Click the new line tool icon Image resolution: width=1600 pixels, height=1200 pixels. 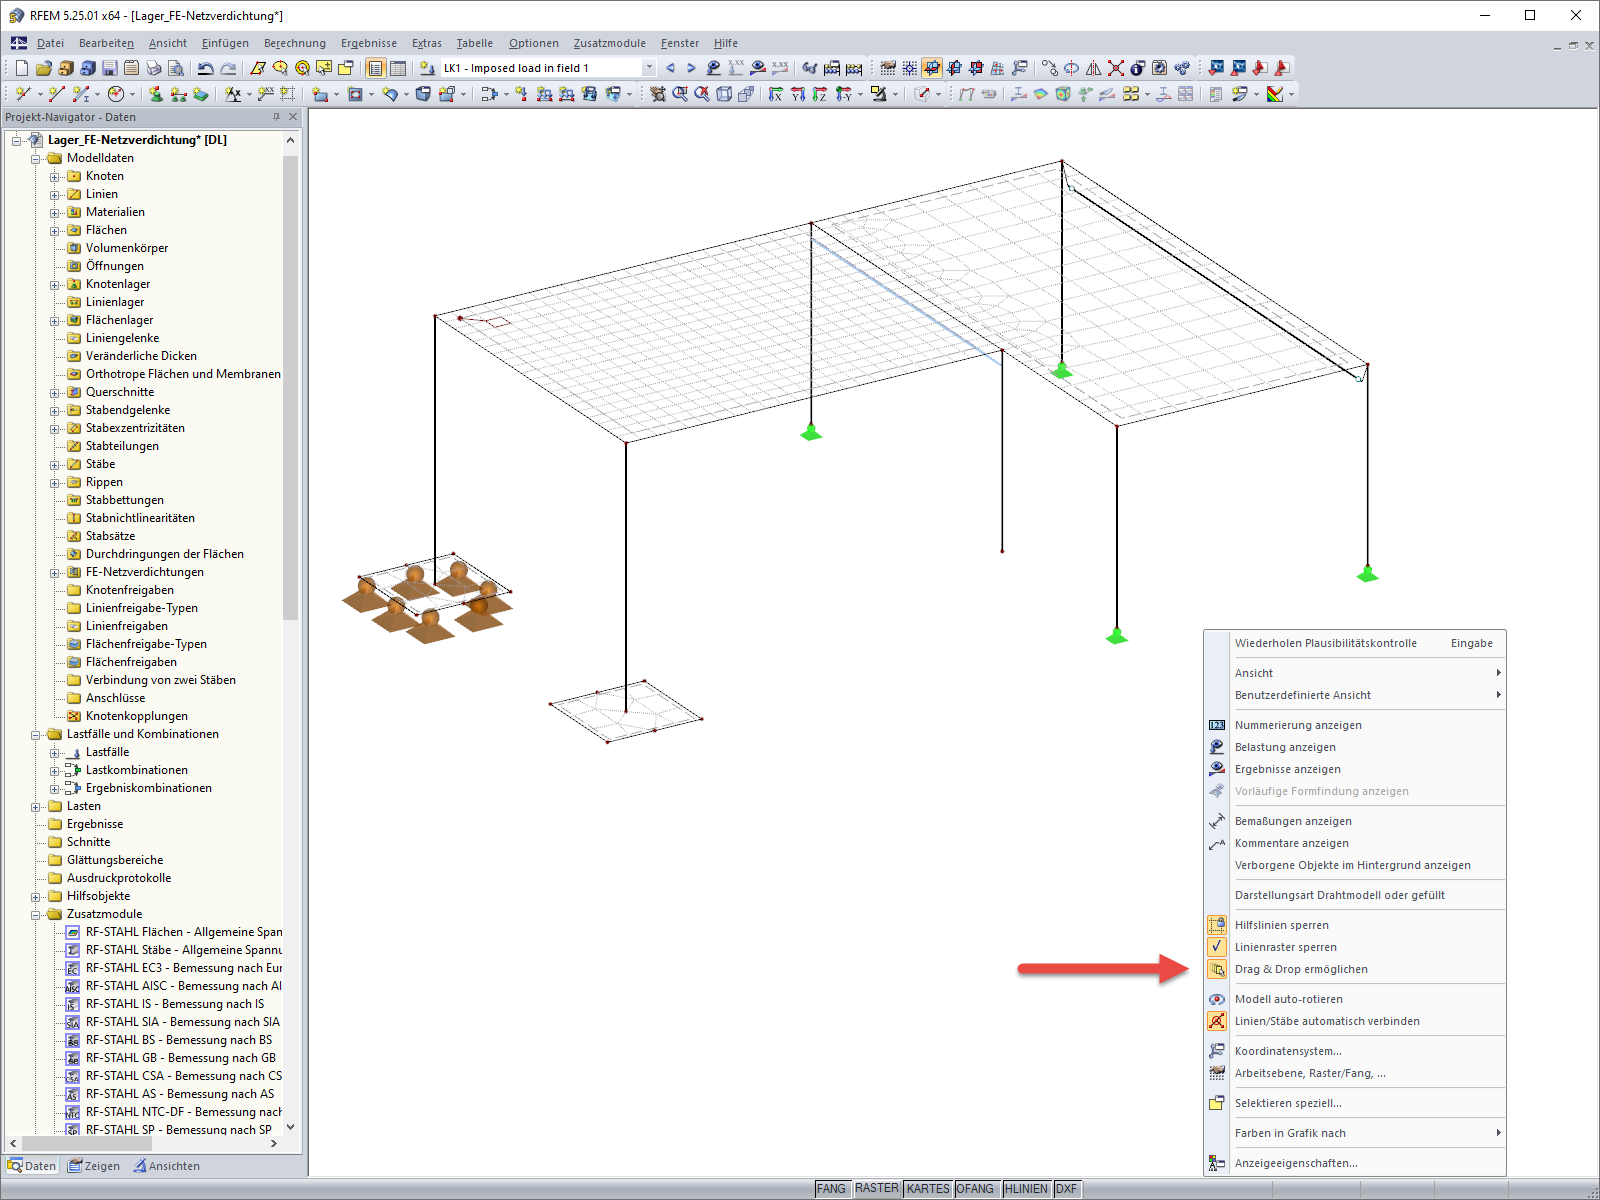point(57,94)
